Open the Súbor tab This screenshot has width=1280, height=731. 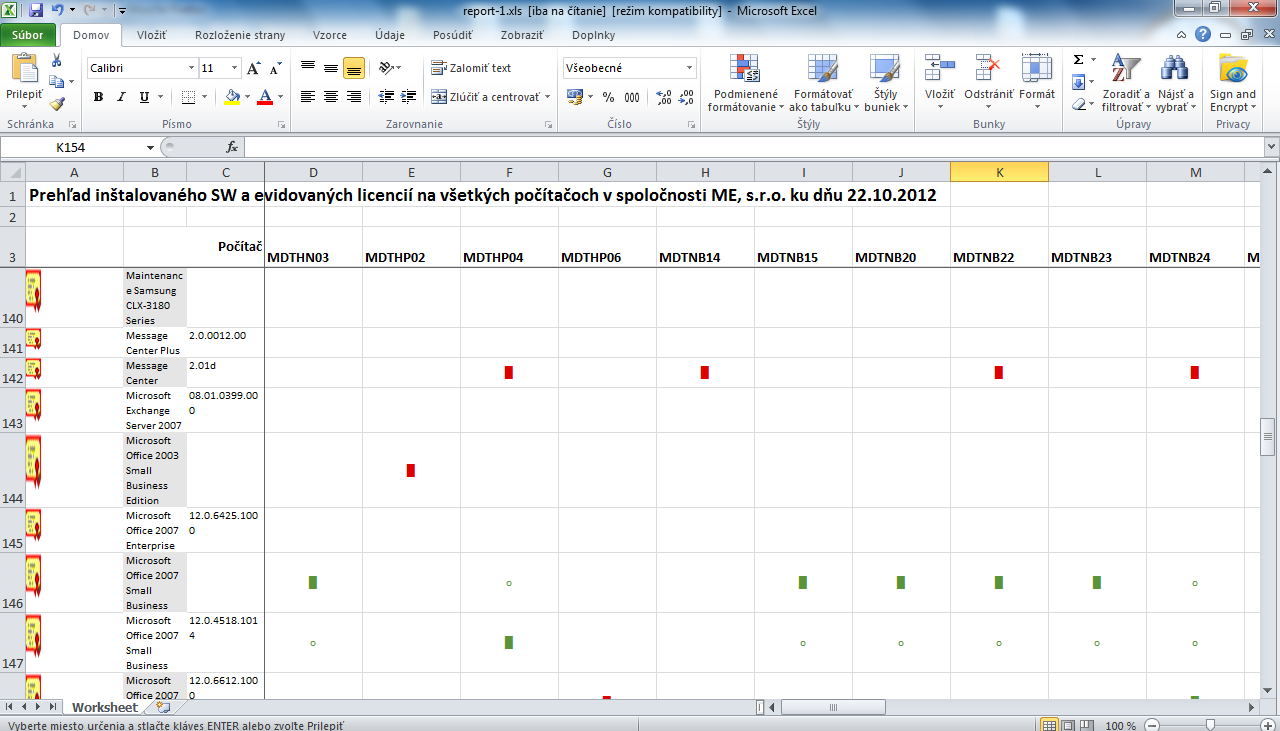point(28,34)
